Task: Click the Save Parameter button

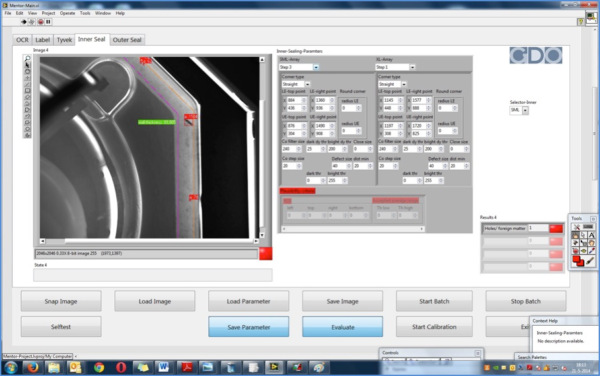Action: [249, 327]
